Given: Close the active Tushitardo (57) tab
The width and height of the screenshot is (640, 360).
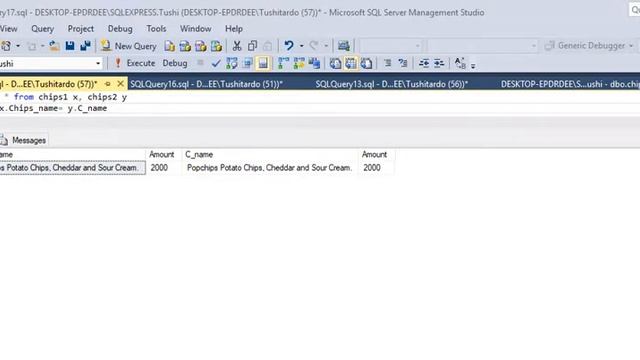Looking at the screenshot, I should 120,84.
